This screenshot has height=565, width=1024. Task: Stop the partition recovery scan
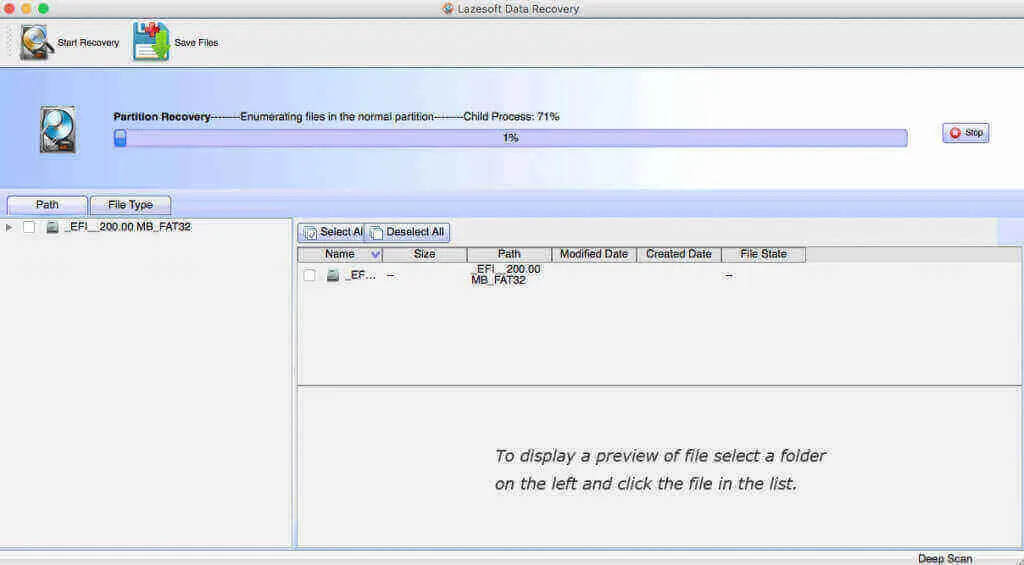click(x=966, y=133)
